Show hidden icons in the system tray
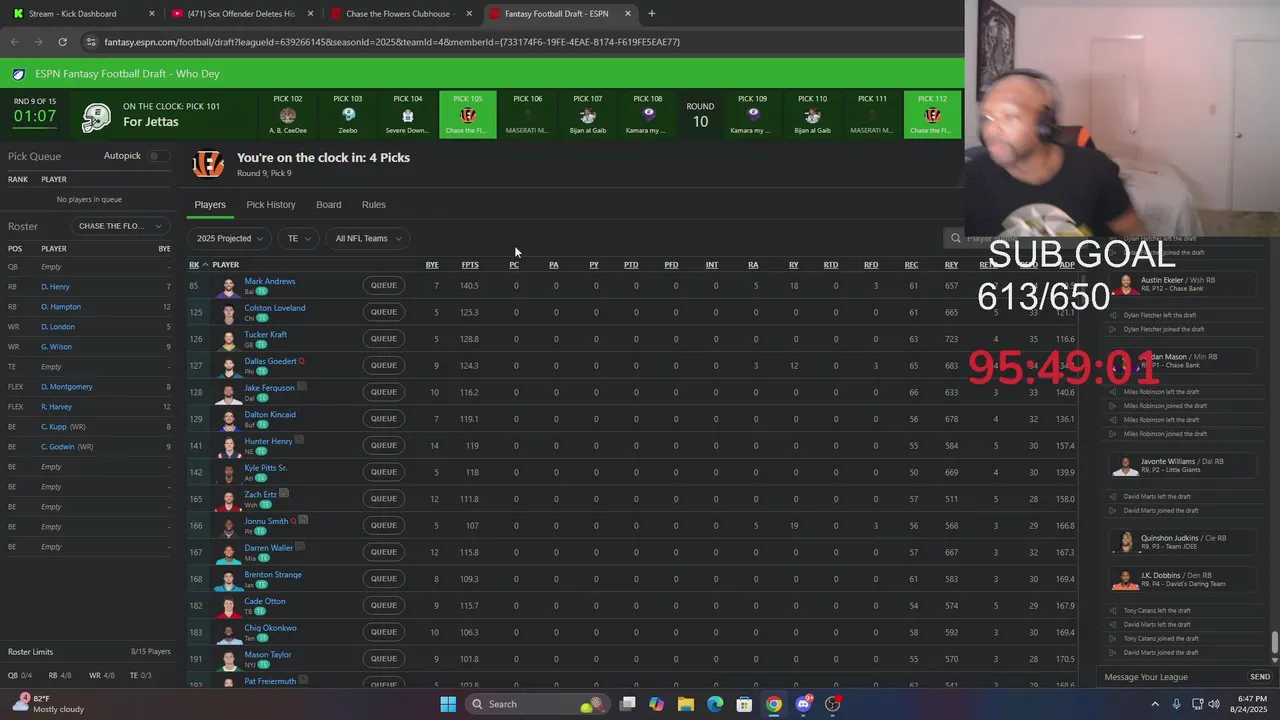This screenshot has height=720, width=1280. tap(1156, 704)
